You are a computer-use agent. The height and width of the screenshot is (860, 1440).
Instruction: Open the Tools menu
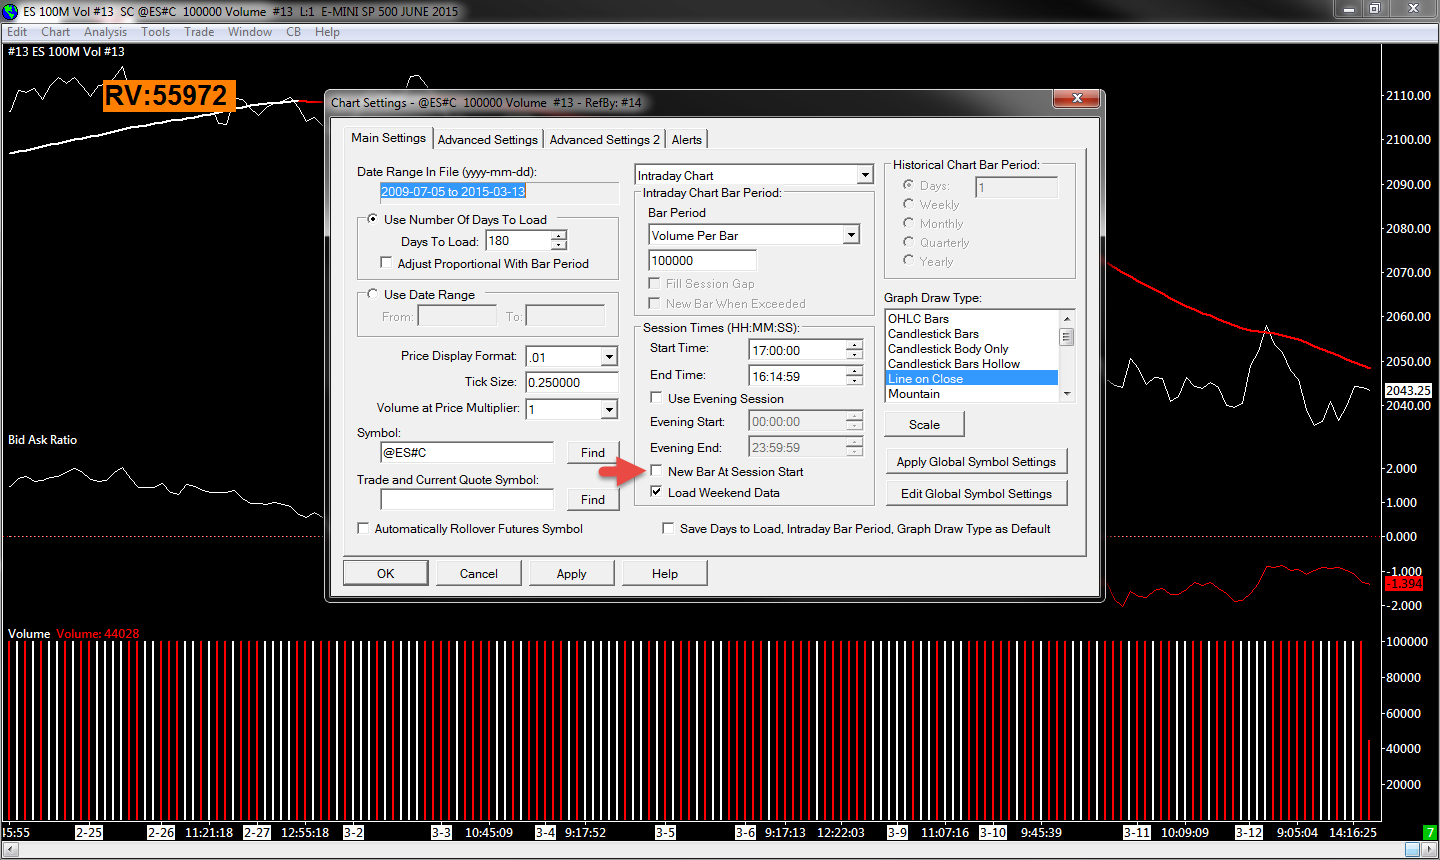tap(155, 32)
